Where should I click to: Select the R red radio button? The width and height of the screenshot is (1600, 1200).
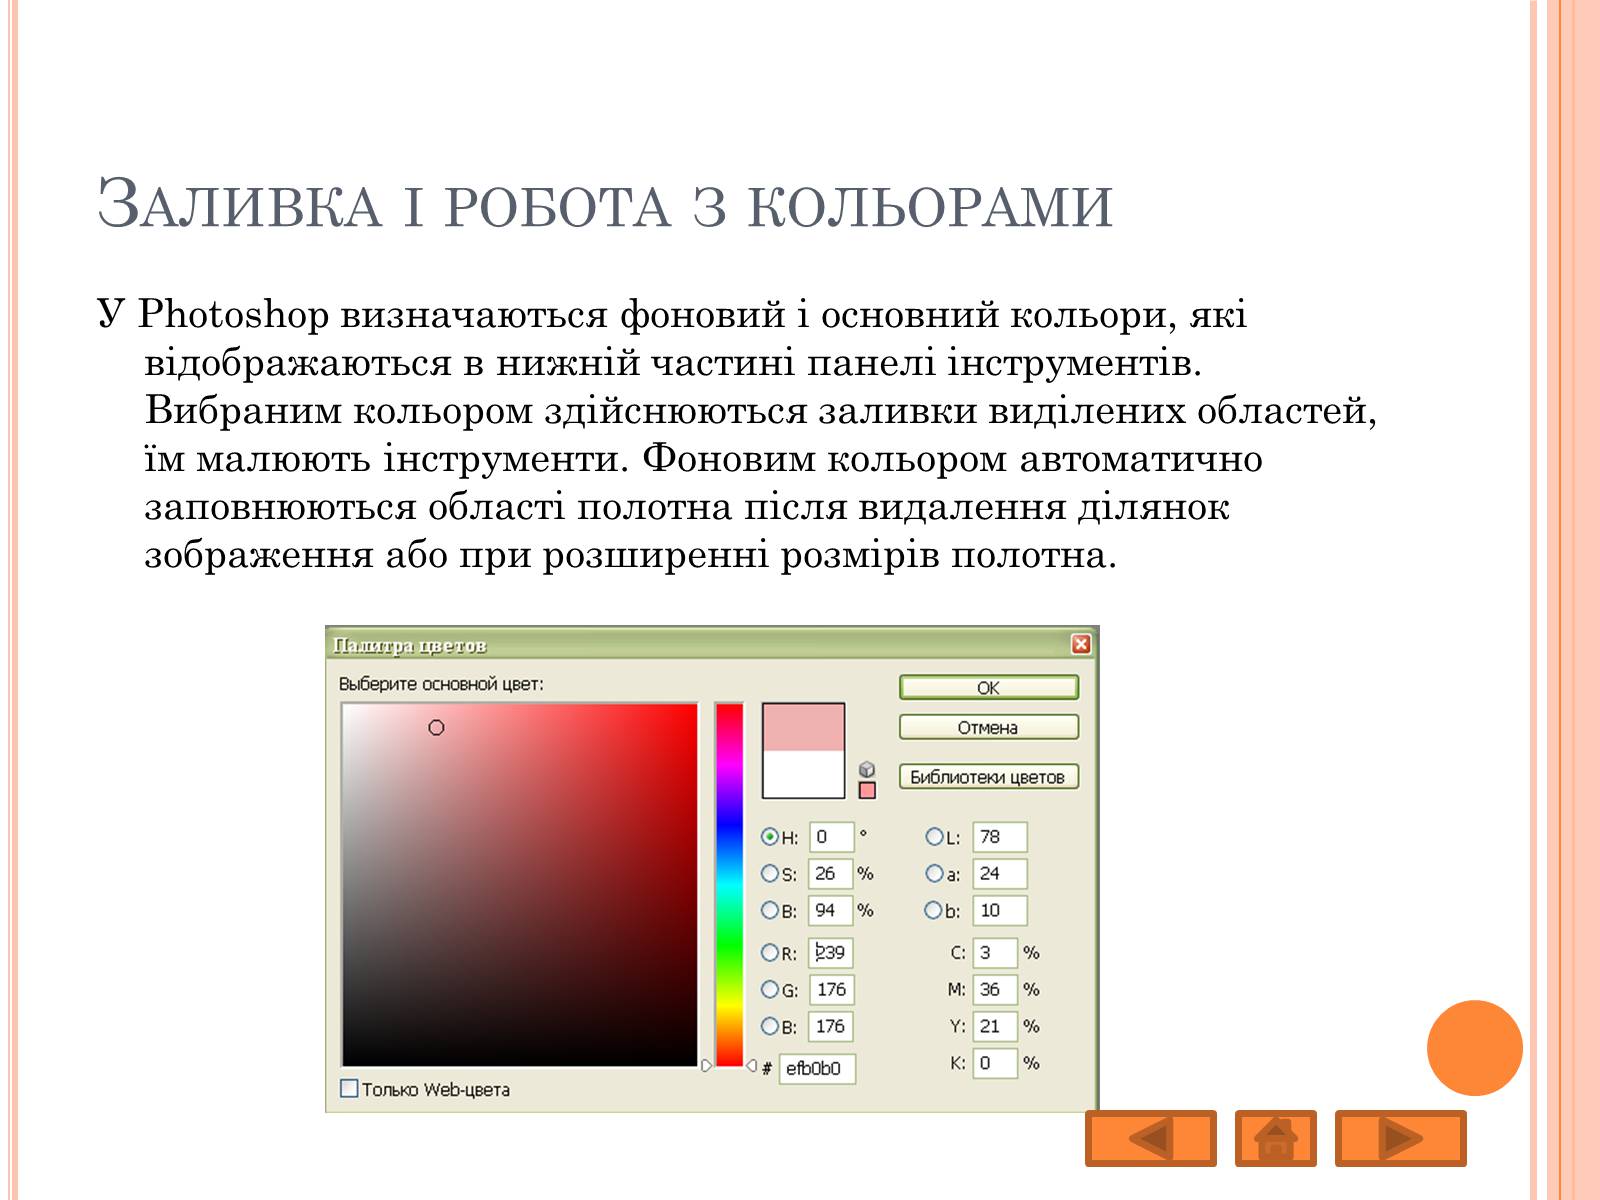769,952
